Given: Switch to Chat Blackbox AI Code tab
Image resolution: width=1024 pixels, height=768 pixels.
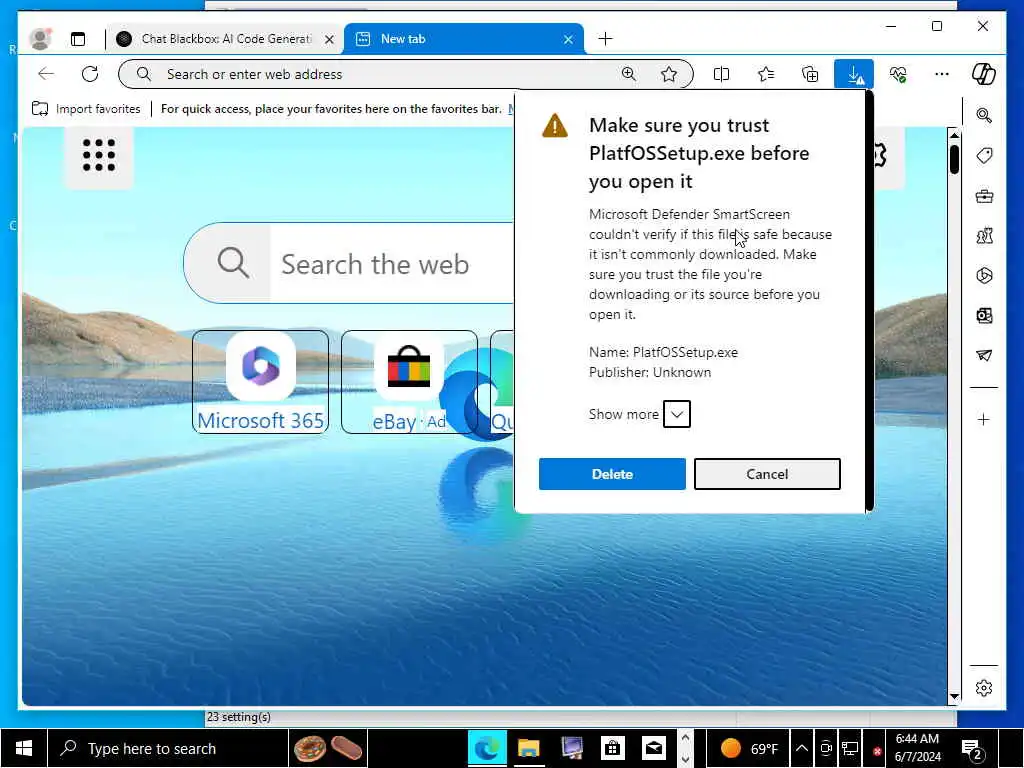Looking at the screenshot, I should [226, 39].
